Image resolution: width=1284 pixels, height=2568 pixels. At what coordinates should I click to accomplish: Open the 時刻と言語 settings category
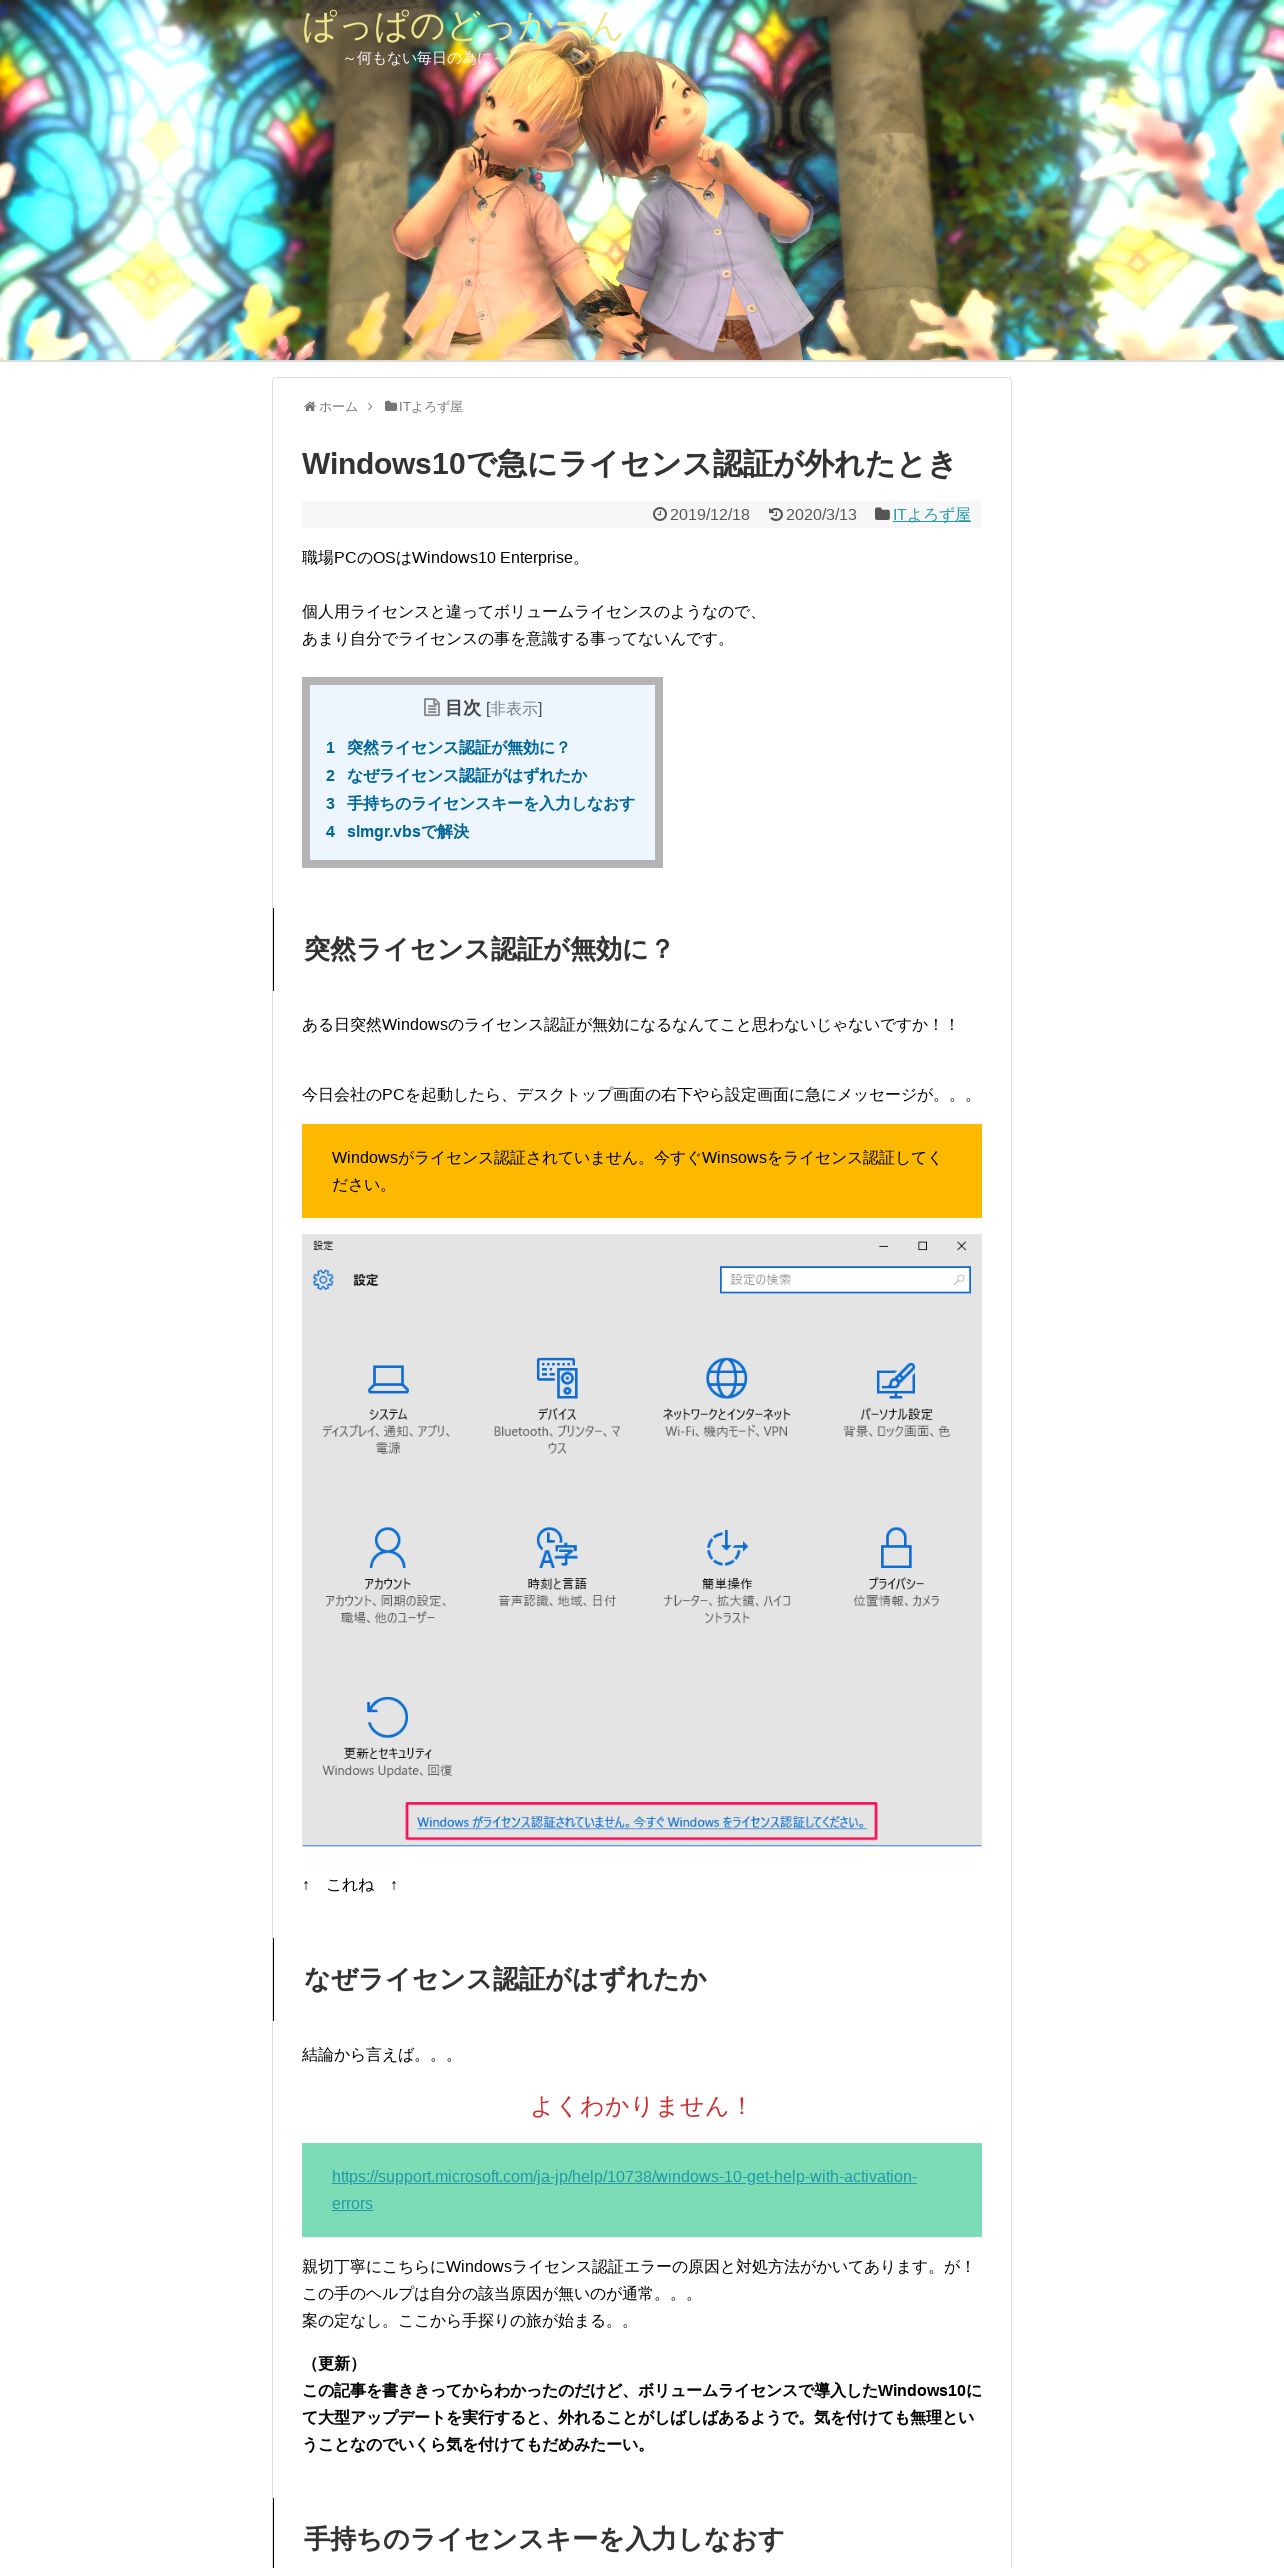[x=557, y=1567]
